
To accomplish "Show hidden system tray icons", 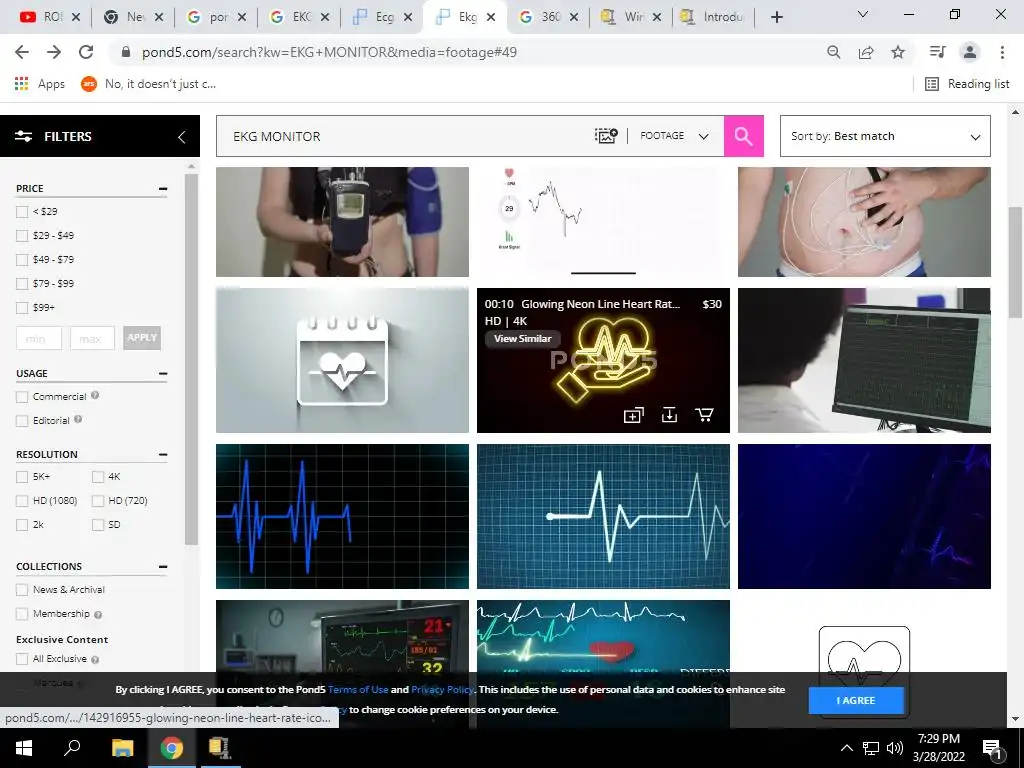I will [846, 748].
